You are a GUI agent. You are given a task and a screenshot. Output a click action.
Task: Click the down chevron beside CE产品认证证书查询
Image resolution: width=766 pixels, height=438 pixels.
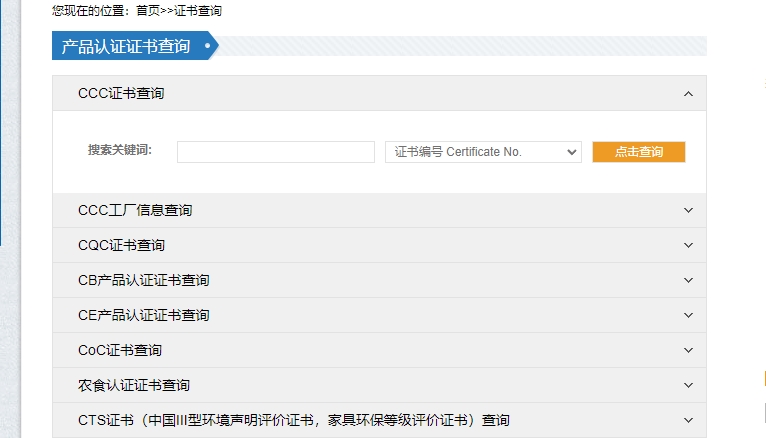click(x=687, y=316)
